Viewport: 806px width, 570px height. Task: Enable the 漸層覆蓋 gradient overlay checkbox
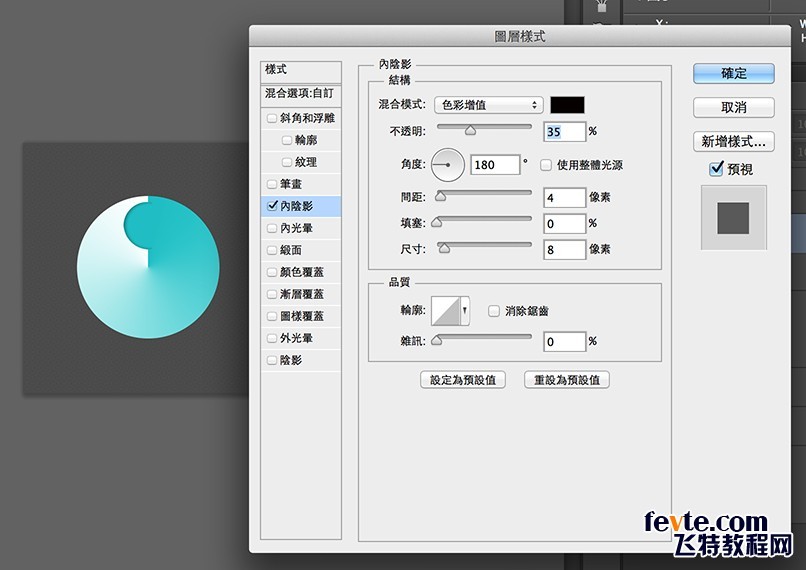pos(272,295)
